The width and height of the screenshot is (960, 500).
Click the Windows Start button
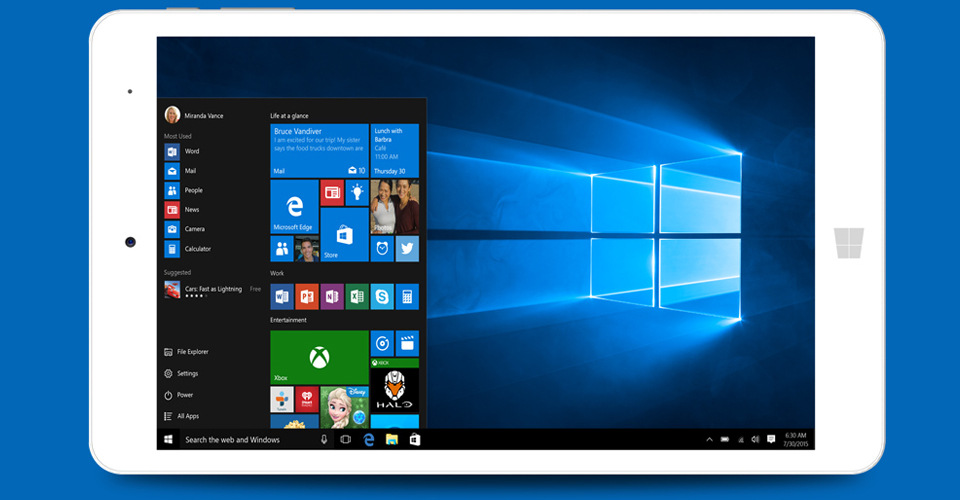click(168, 439)
